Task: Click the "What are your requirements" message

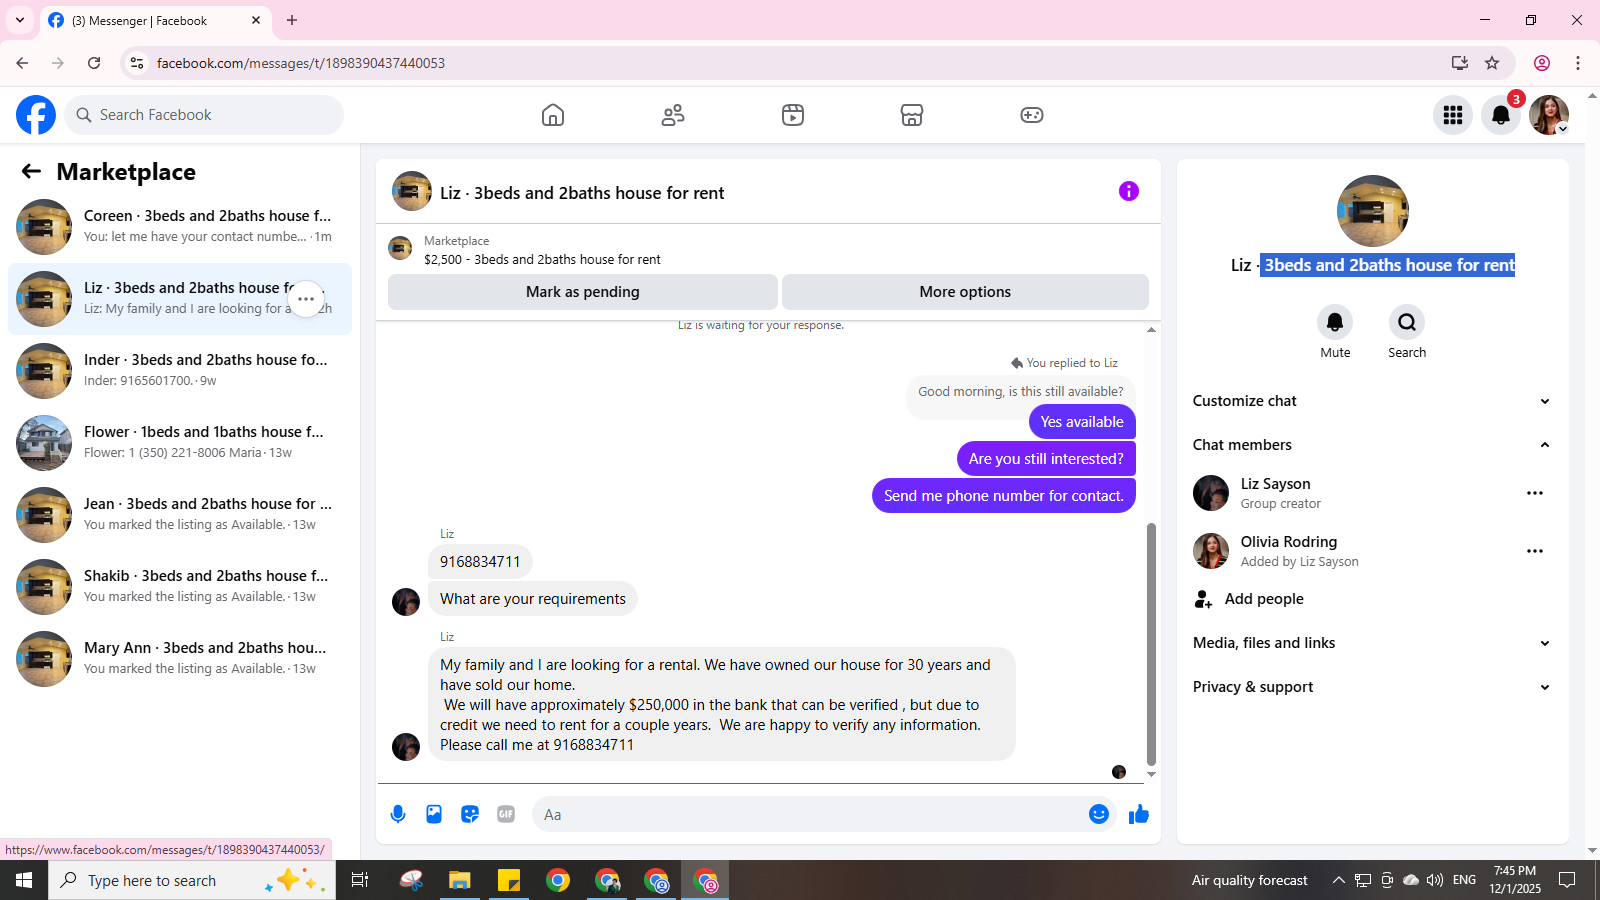Action: point(533,599)
